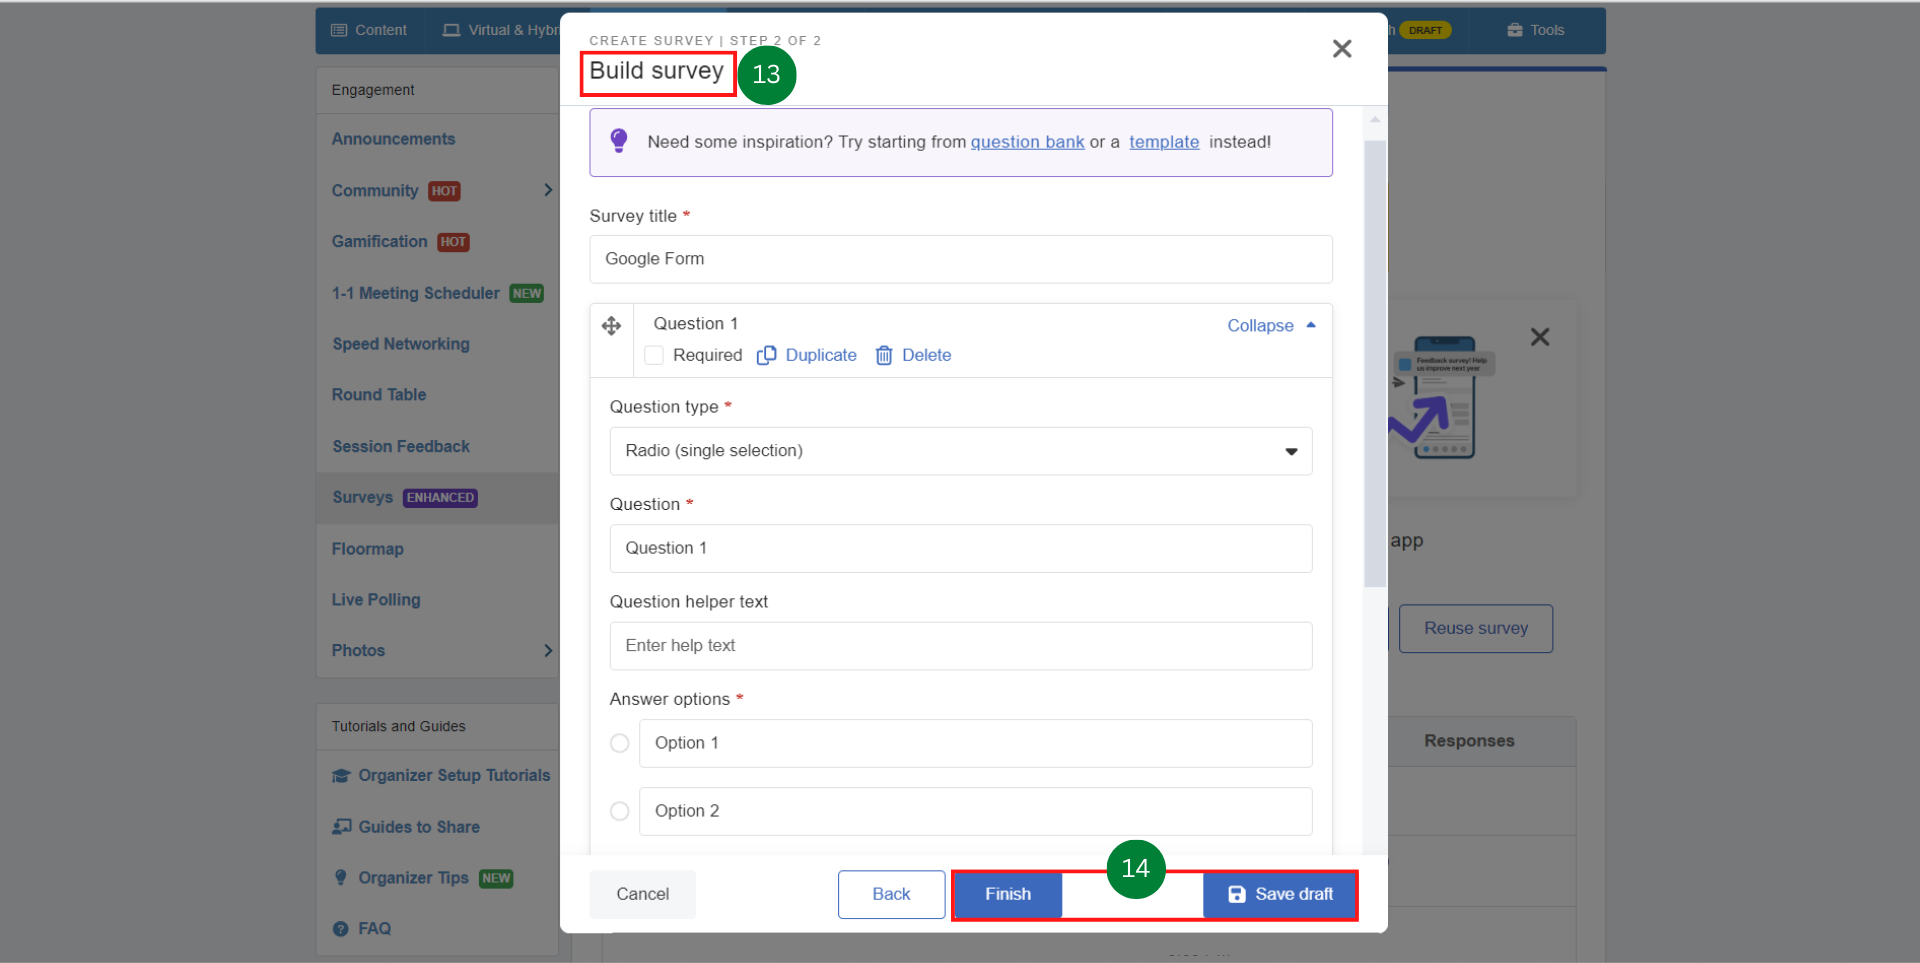Collapse the Question 1 section
This screenshot has height=963, width=1920.
(1271, 326)
